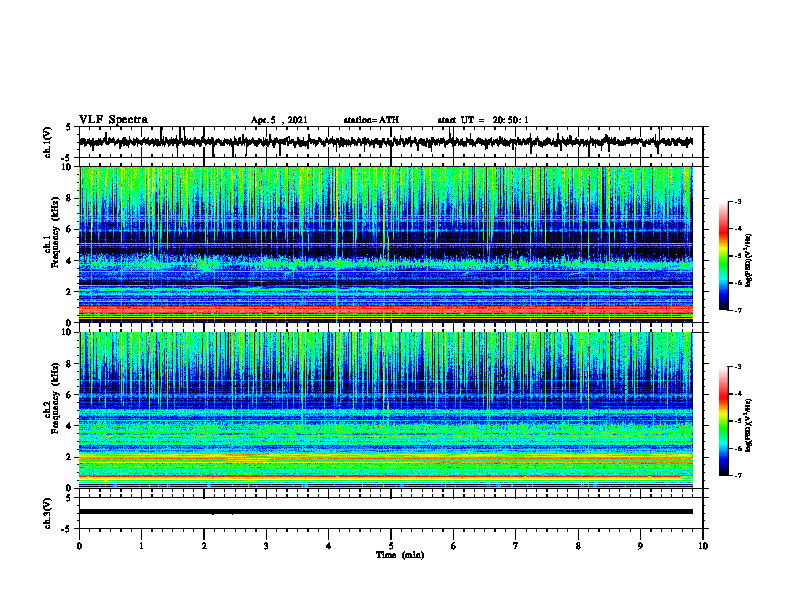Screen dimensions: 792x612
Task: Click the ch.3 flat black voltage trace
Action: [386, 512]
